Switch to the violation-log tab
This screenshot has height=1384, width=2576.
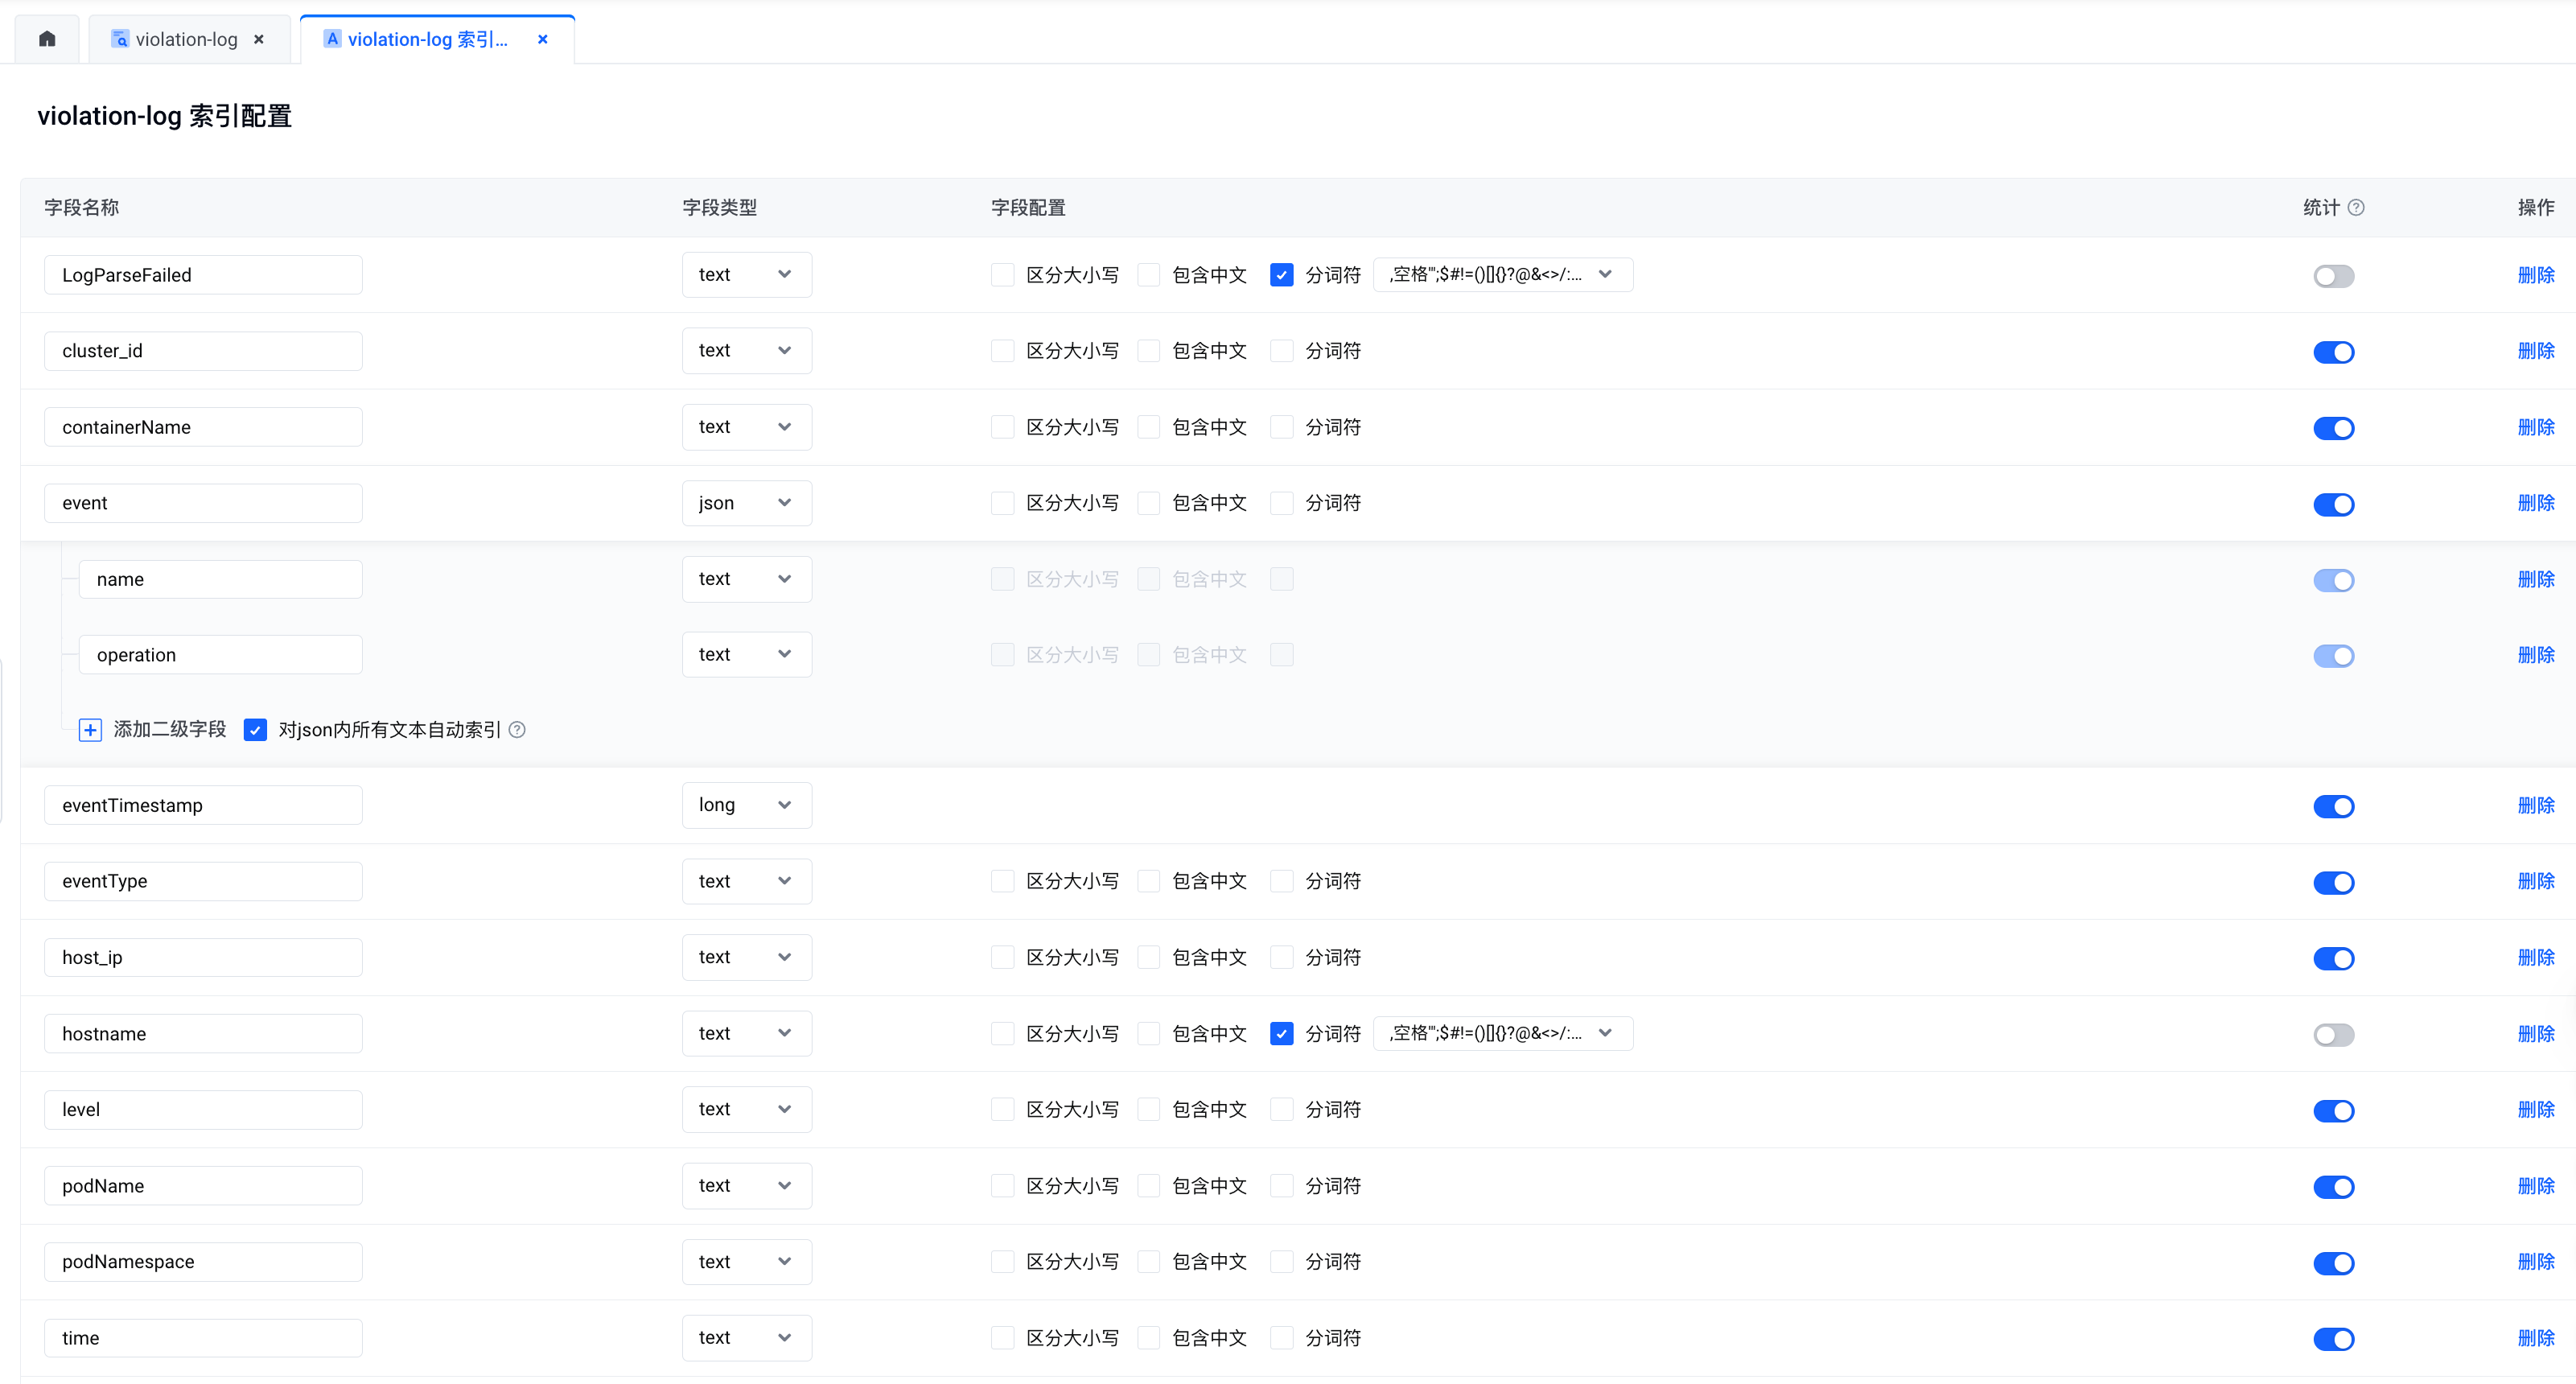[x=186, y=39]
